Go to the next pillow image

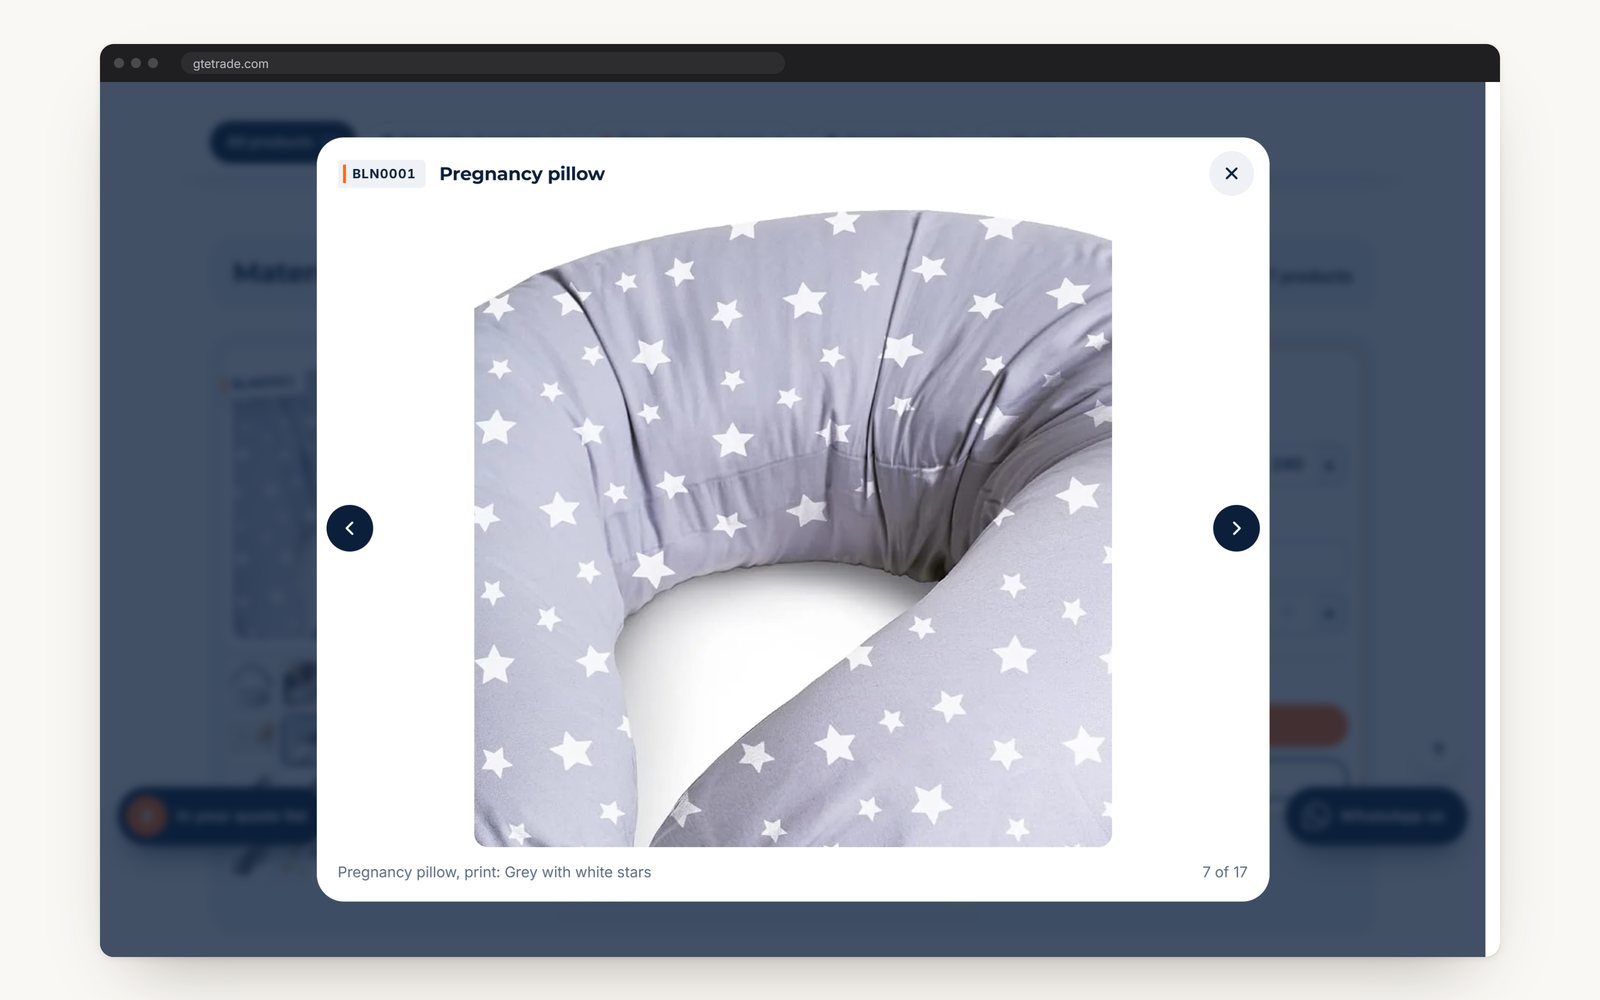(x=1236, y=528)
